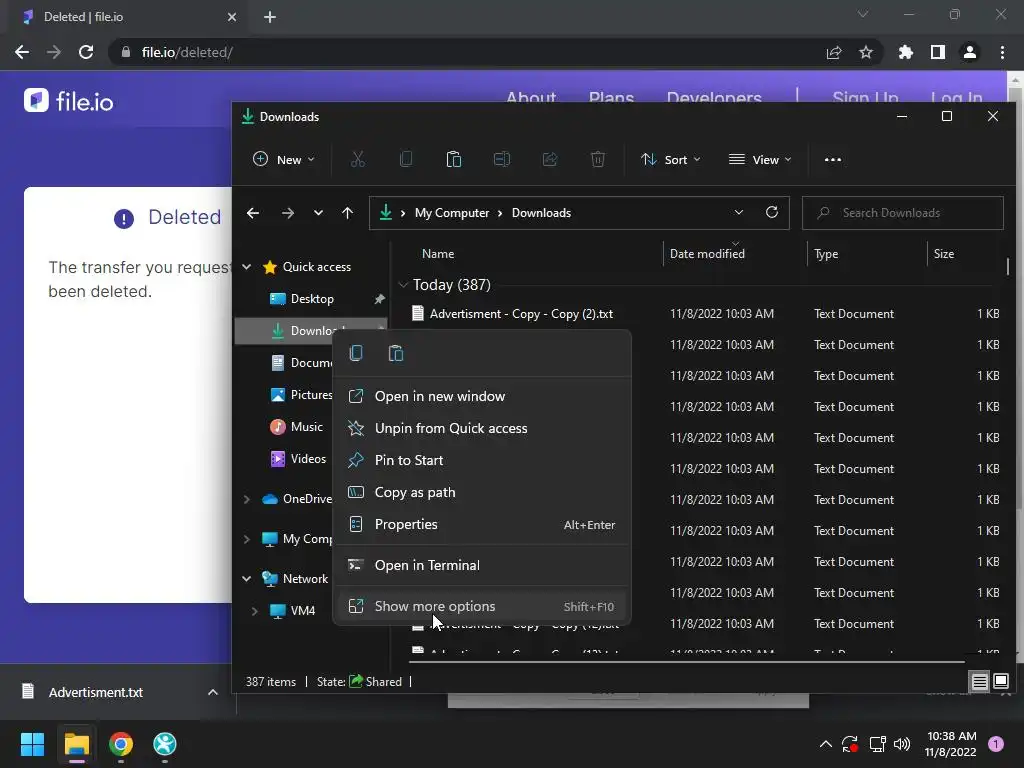Click My Computer in address breadcrumb
This screenshot has height=768, width=1024.
tap(452, 213)
